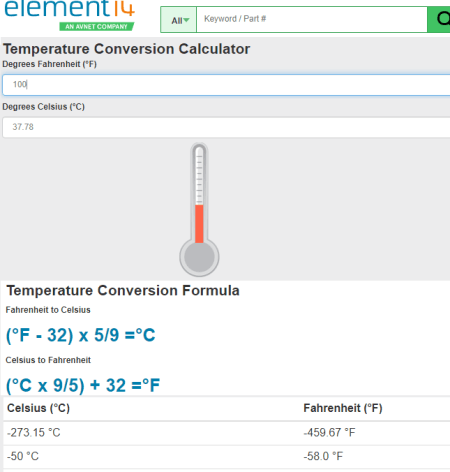Click the Celsius (°C) column header
450x472 pixels.
pos(38,408)
